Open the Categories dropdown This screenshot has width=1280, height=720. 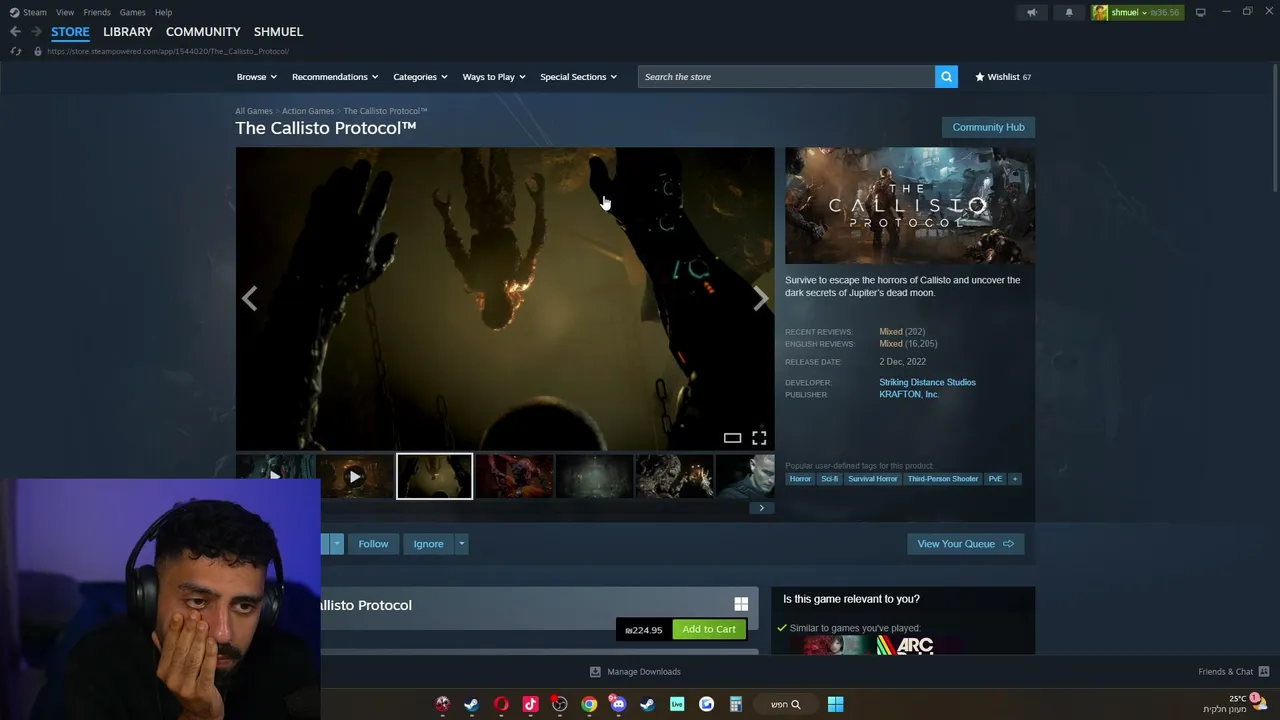tap(420, 77)
